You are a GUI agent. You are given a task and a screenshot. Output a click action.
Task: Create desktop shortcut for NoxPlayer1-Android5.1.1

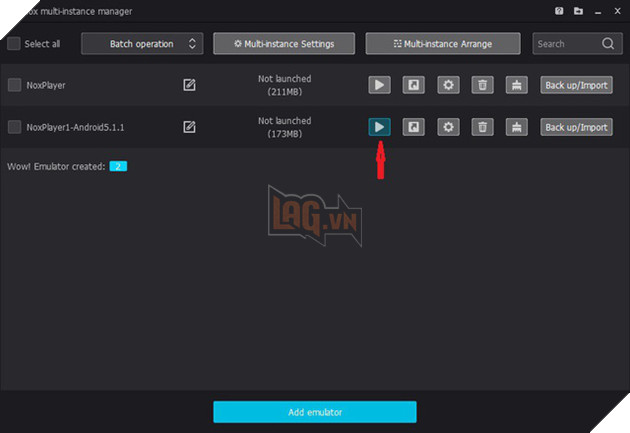[413, 127]
